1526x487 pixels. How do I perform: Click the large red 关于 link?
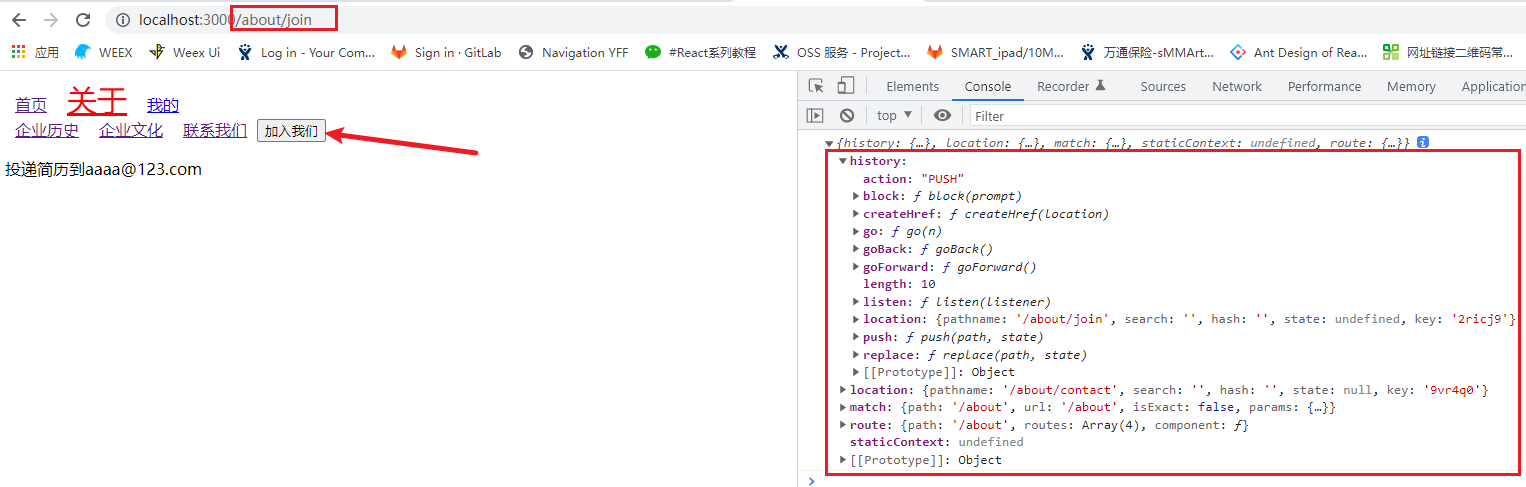[x=97, y=101]
